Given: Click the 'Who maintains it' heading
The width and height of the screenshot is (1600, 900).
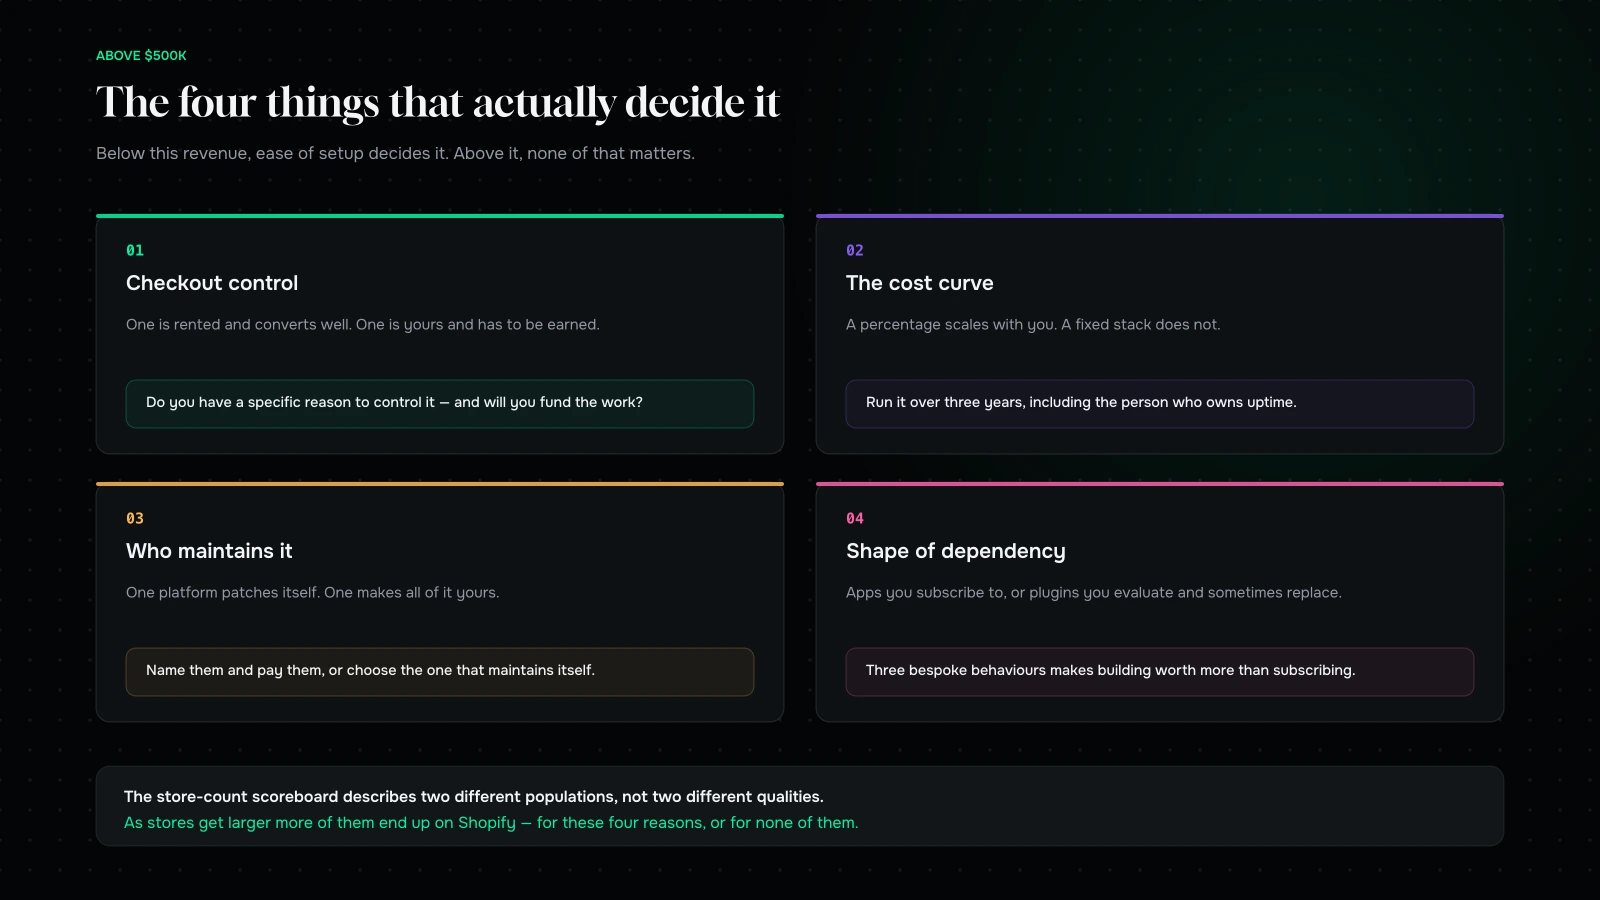Looking at the screenshot, I should (x=209, y=551).
